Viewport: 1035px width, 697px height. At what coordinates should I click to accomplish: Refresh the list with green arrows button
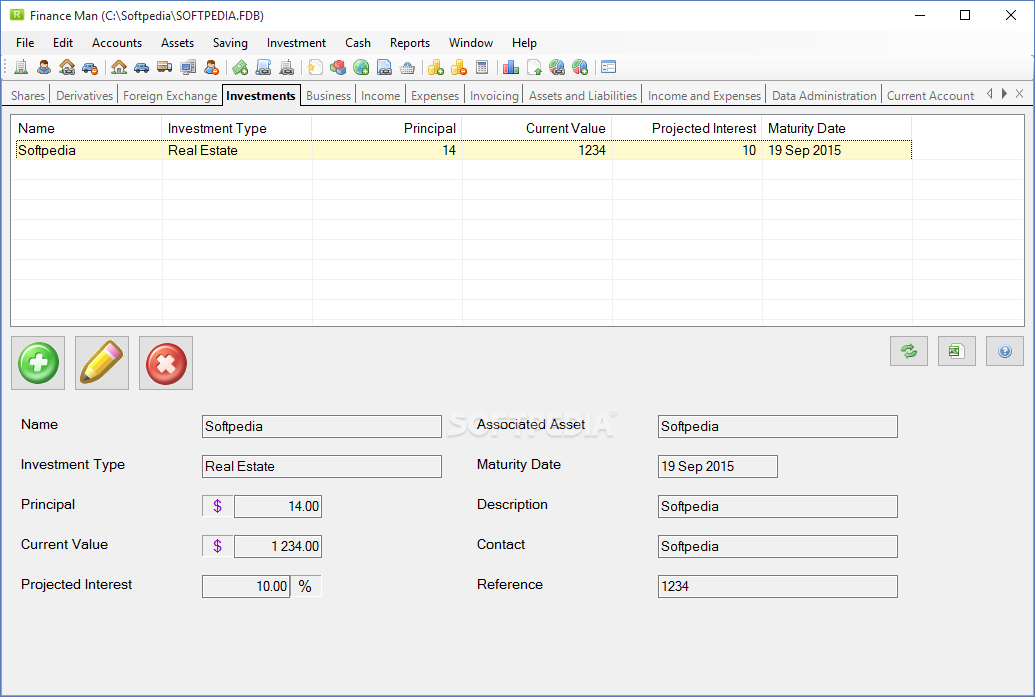pos(909,351)
